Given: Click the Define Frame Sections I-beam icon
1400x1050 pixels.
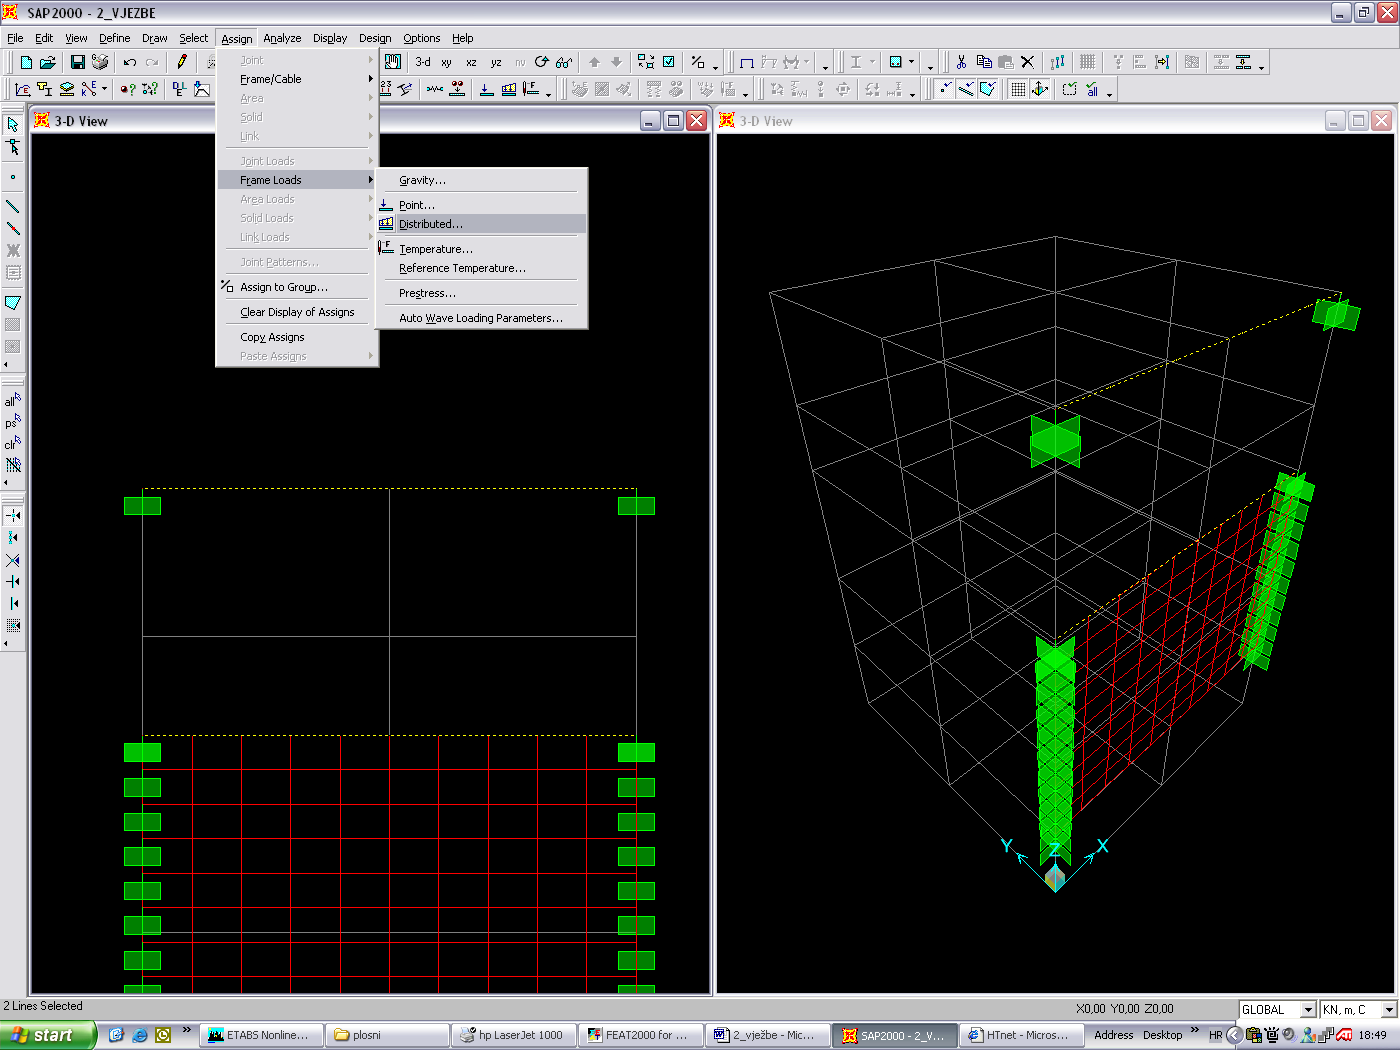Looking at the screenshot, I should (x=44, y=89).
